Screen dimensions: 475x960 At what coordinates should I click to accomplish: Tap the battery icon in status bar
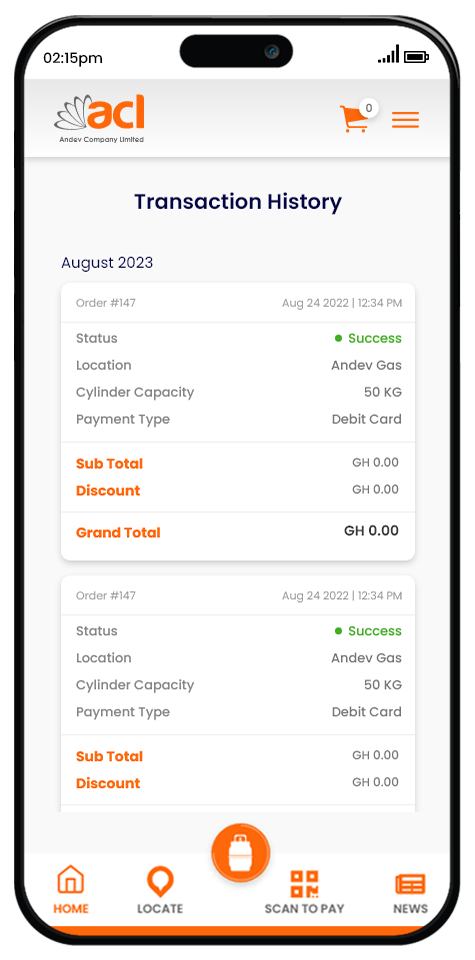(417, 57)
